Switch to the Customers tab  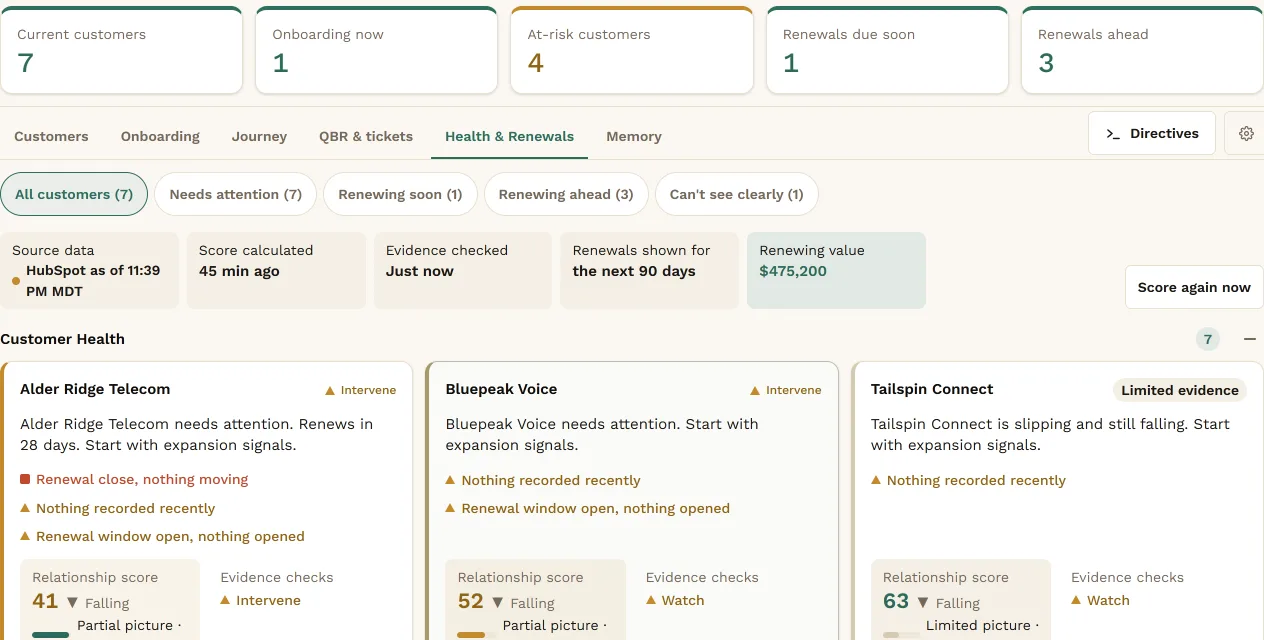pos(51,136)
